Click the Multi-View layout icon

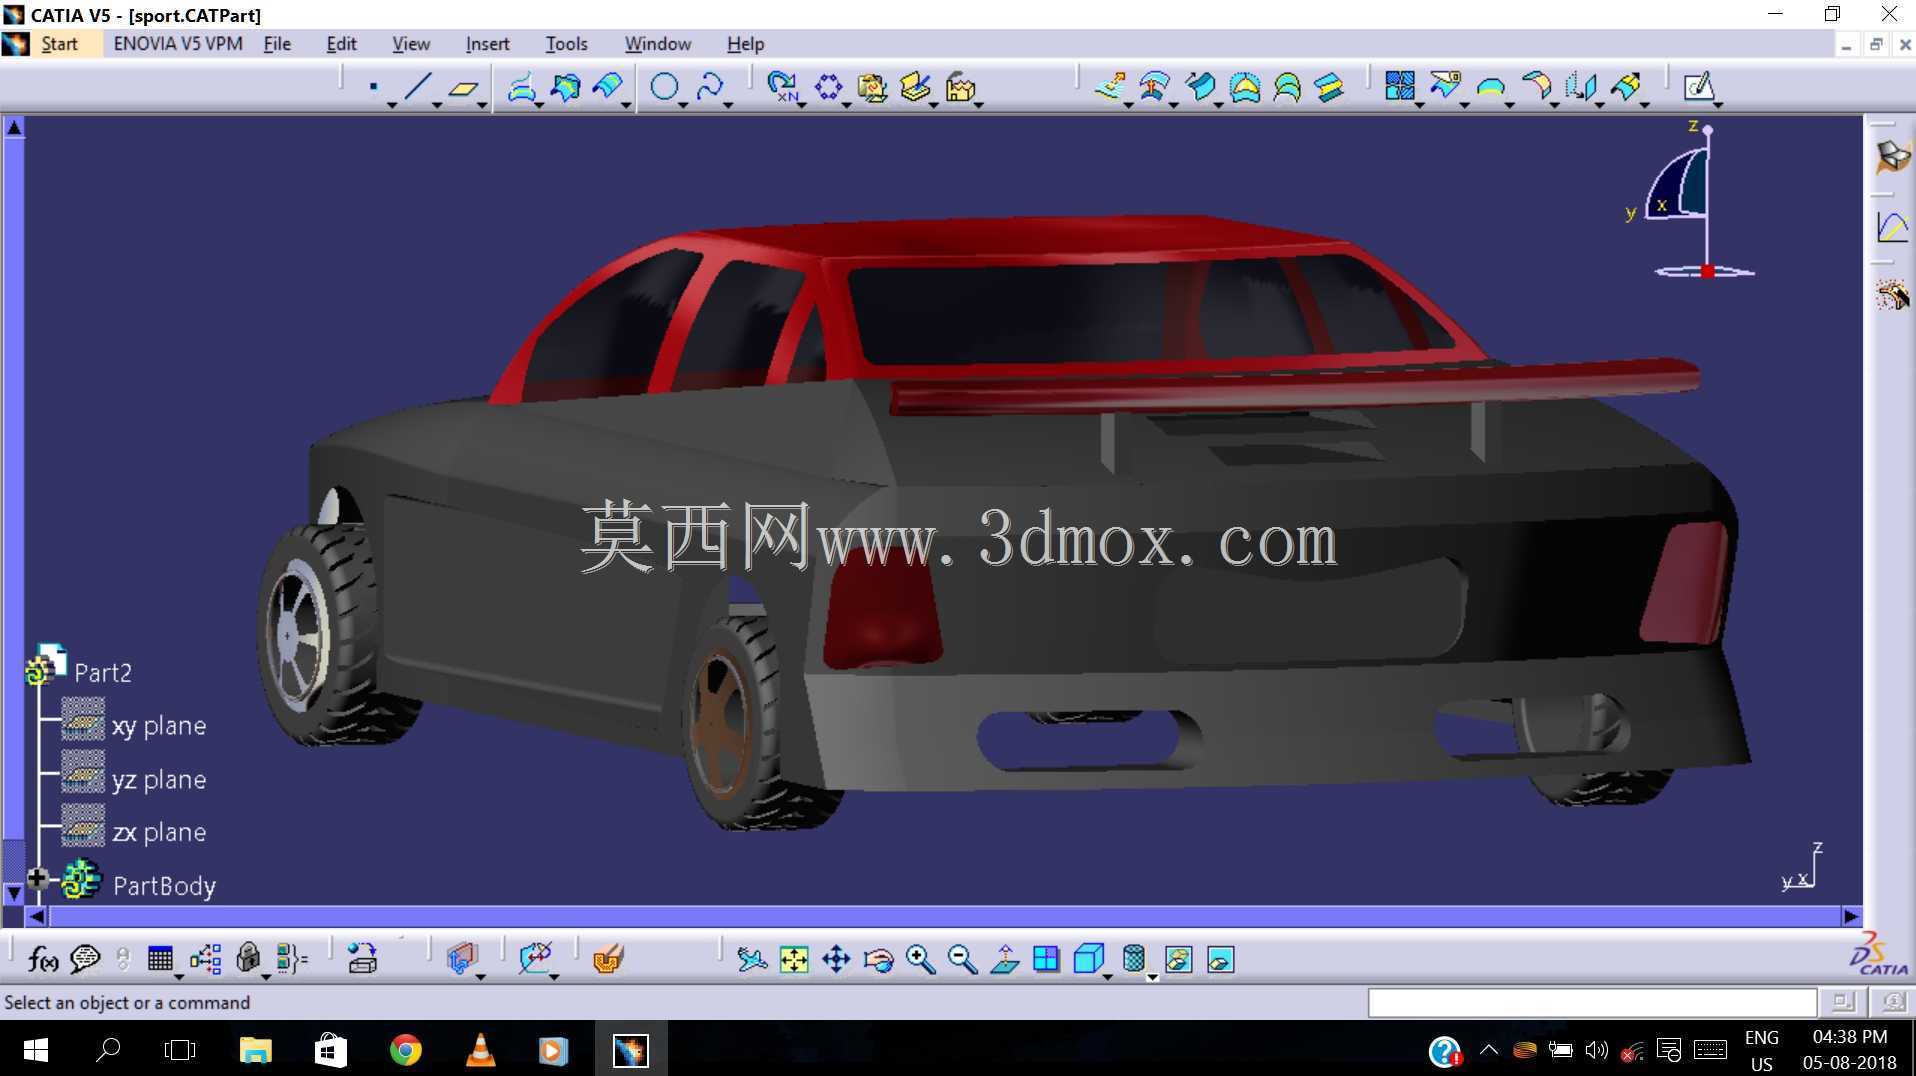(x=1046, y=960)
